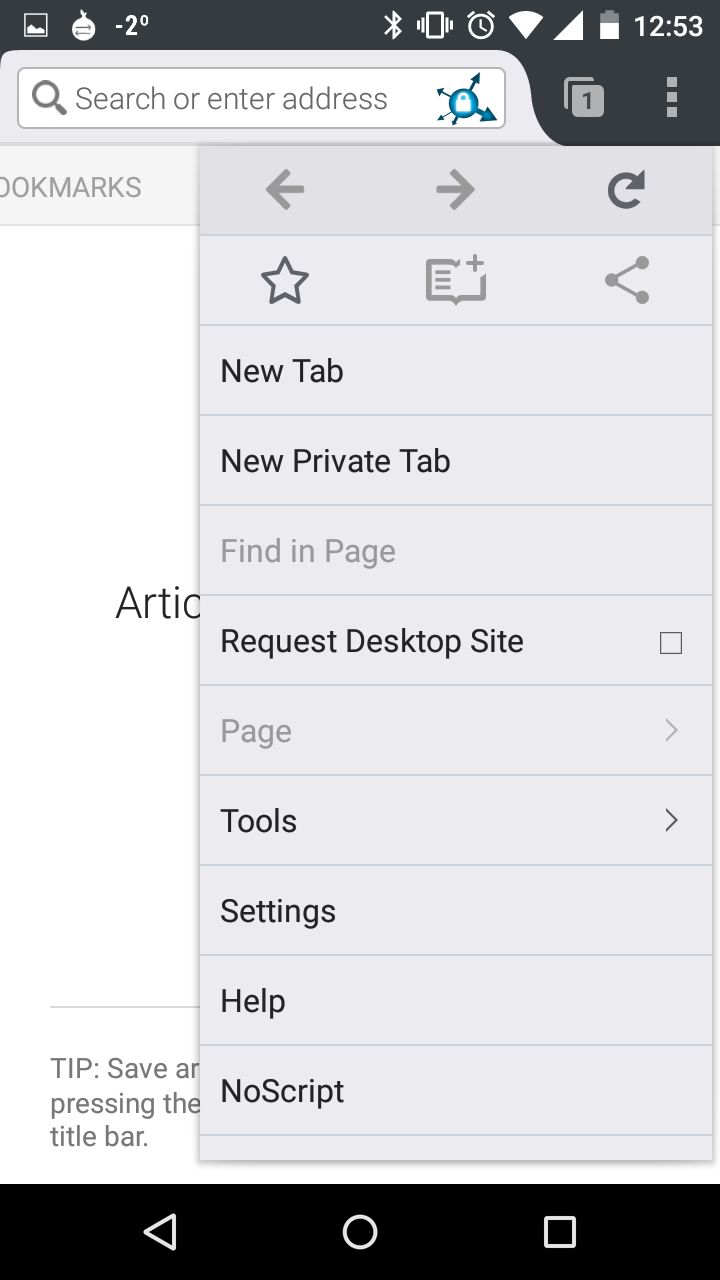
Task: Expand the Page submenu chevron
Action: click(x=671, y=730)
